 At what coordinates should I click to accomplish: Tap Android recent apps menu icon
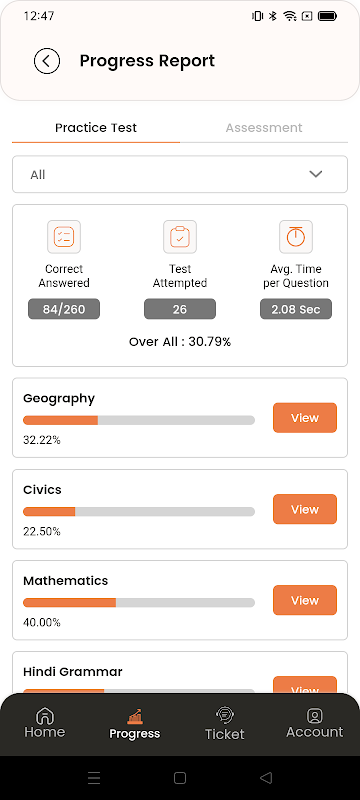94,778
